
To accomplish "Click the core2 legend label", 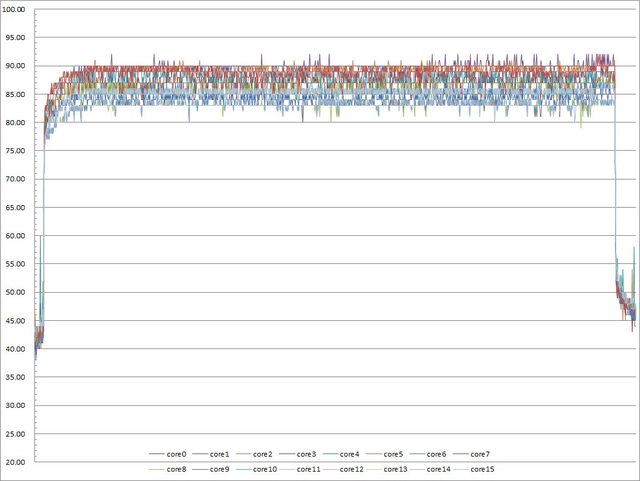I will pyautogui.click(x=264, y=455).
